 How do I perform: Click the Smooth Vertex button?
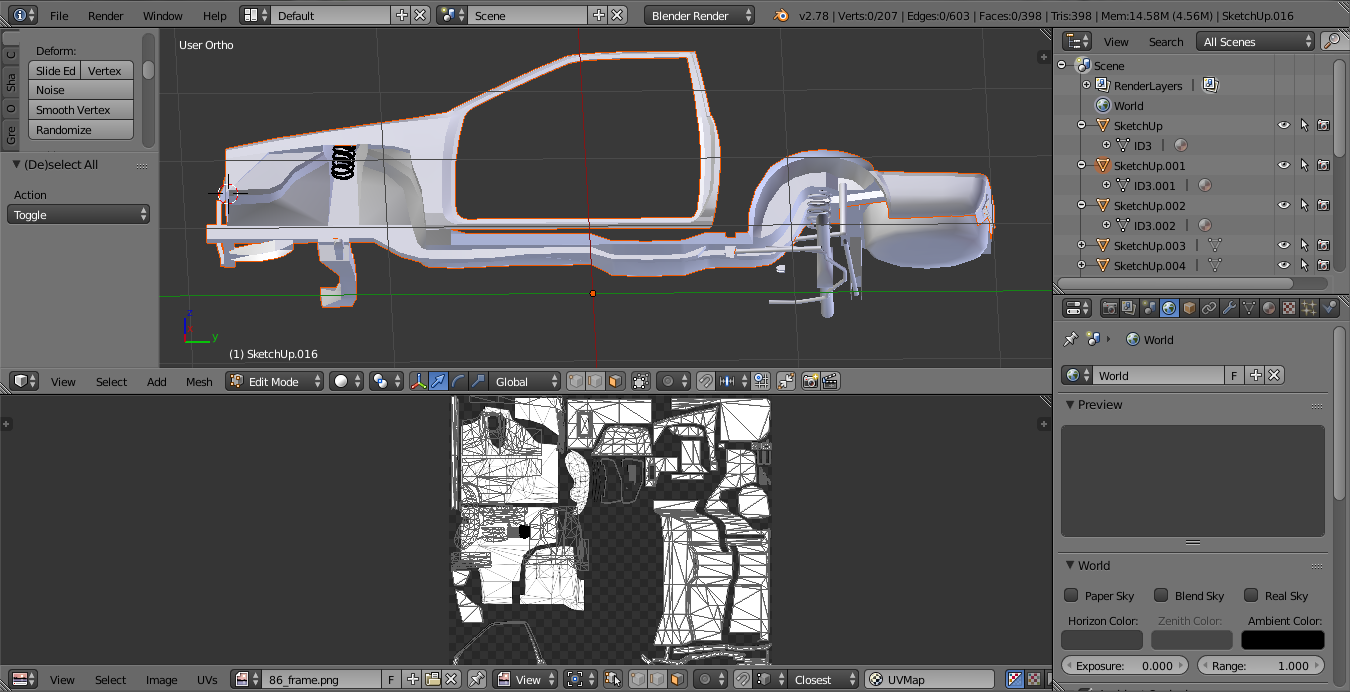[x=80, y=110]
